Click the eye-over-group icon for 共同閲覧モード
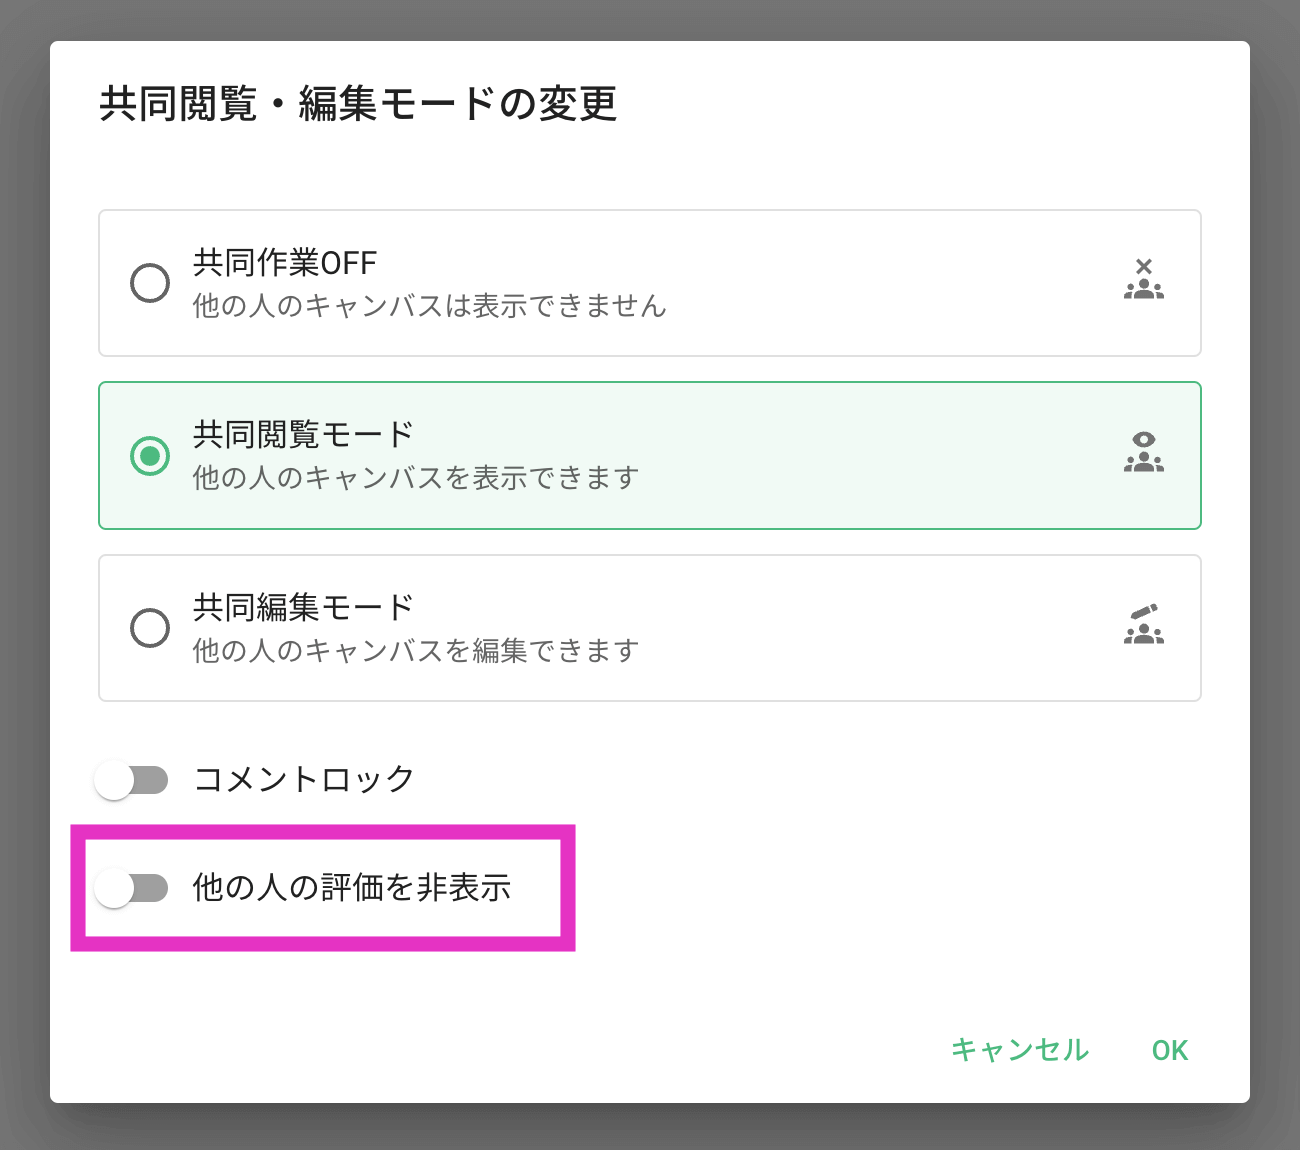Screen dimensions: 1300x1150 (x=1144, y=452)
